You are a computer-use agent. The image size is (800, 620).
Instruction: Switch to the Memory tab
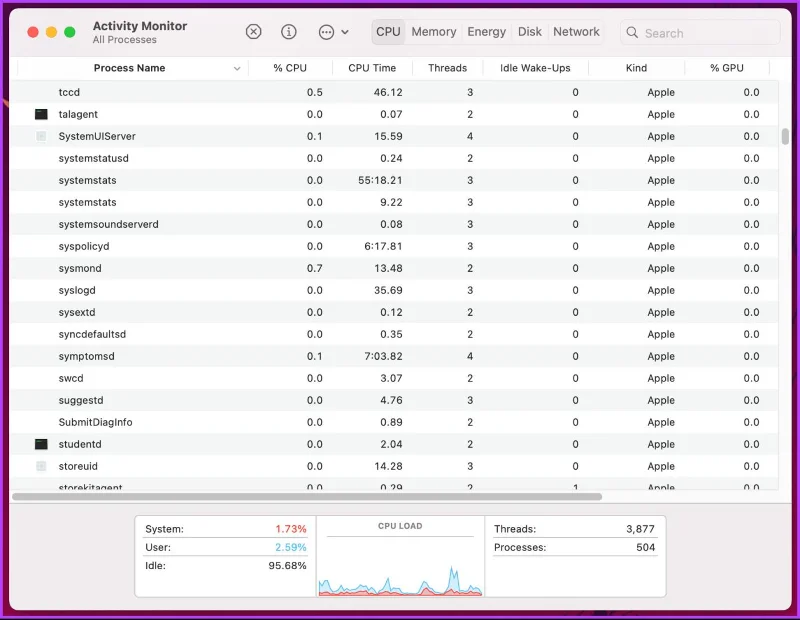(434, 32)
